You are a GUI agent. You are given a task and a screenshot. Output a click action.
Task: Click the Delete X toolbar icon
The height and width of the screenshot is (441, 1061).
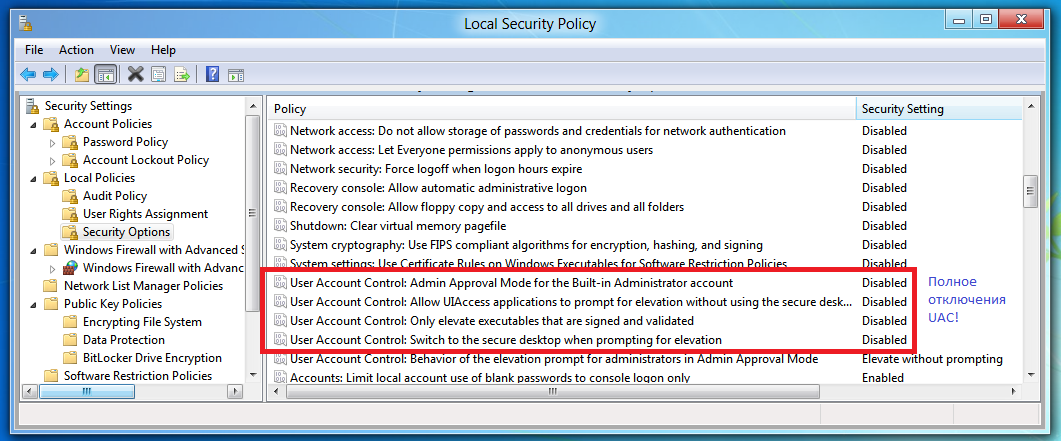tap(135, 74)
